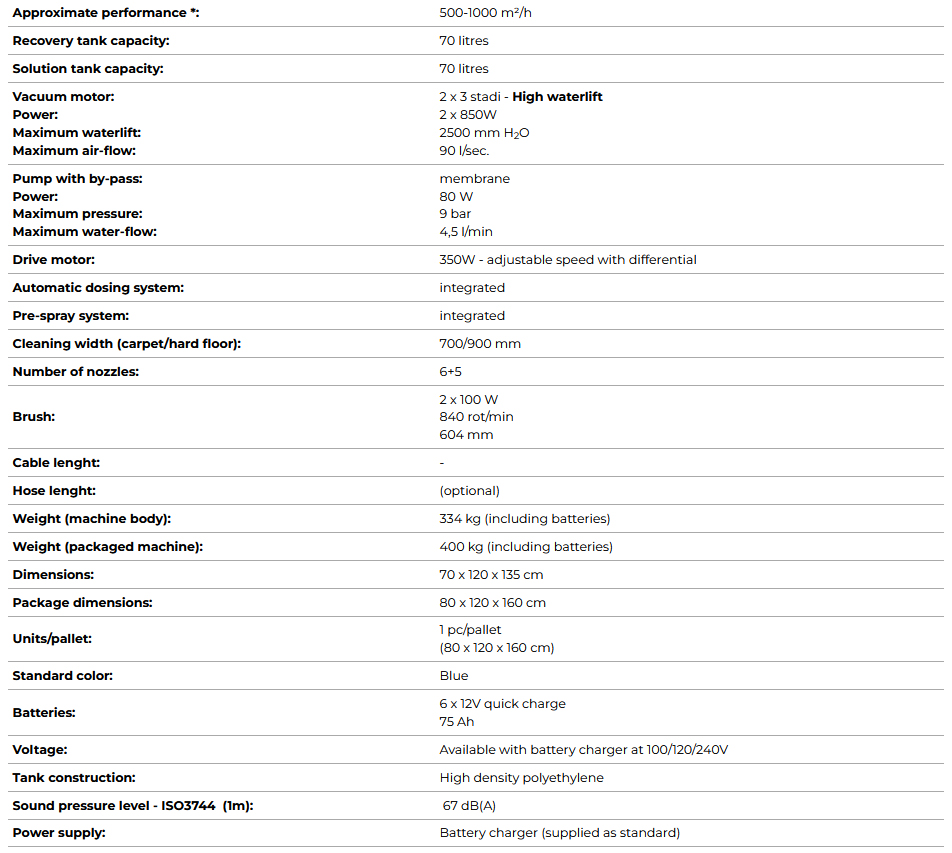Click the 'Pre-spray system' label
952x853 pixels.
point(69,316)
